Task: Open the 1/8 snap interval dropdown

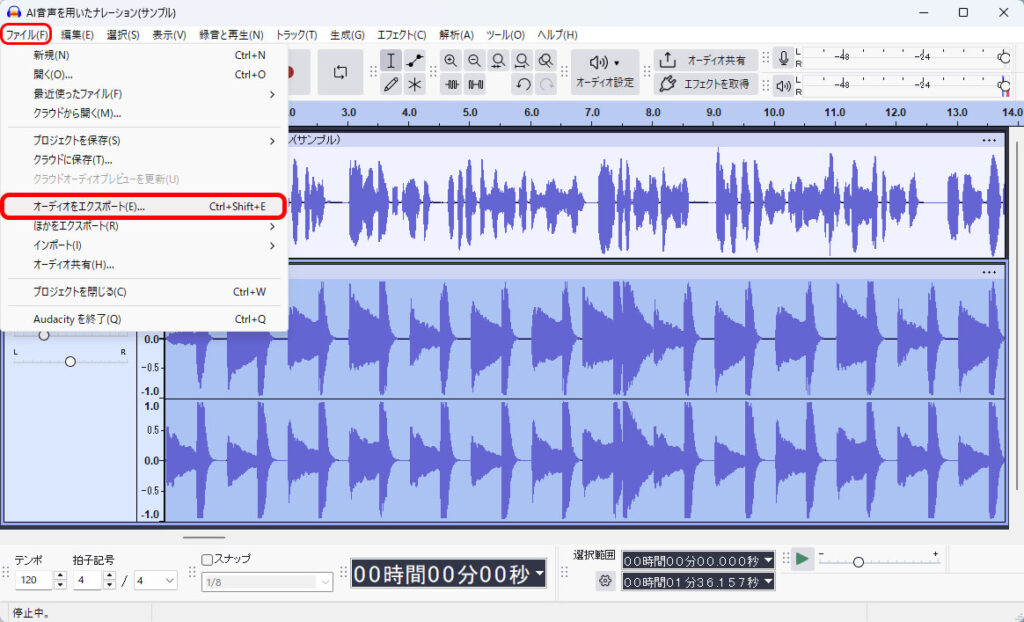Action: (x=267, y=581)
